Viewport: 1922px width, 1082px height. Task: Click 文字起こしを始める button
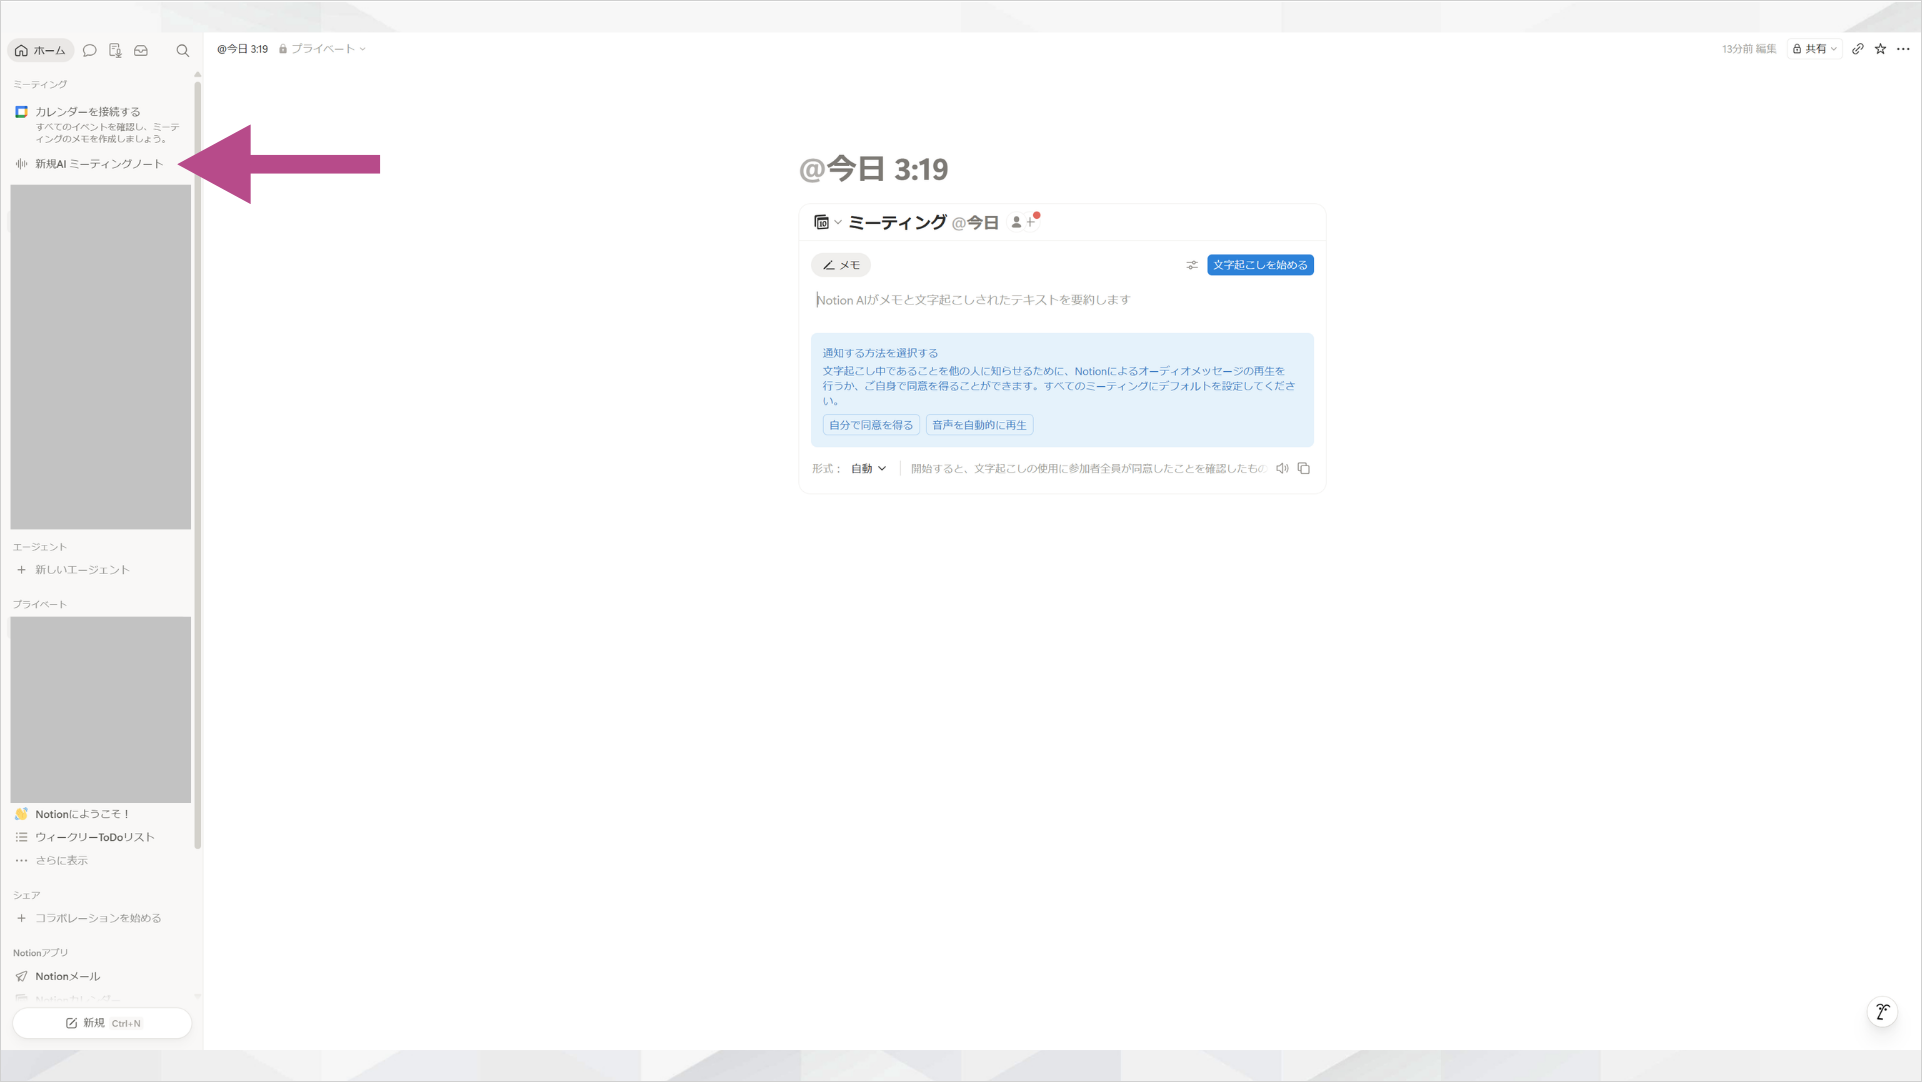[x=1260, y=265]
